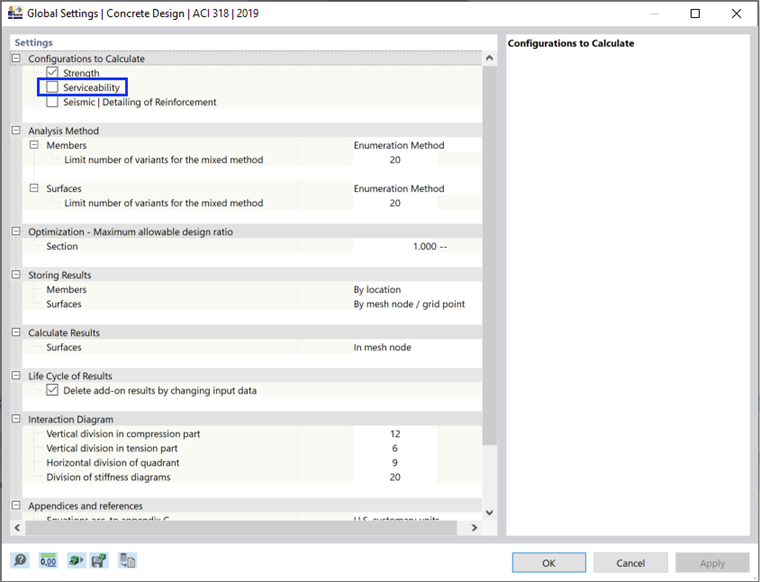Collapse the Members node under Analysis Method
This screenshot has width=760, height=582.
[34, 145]
